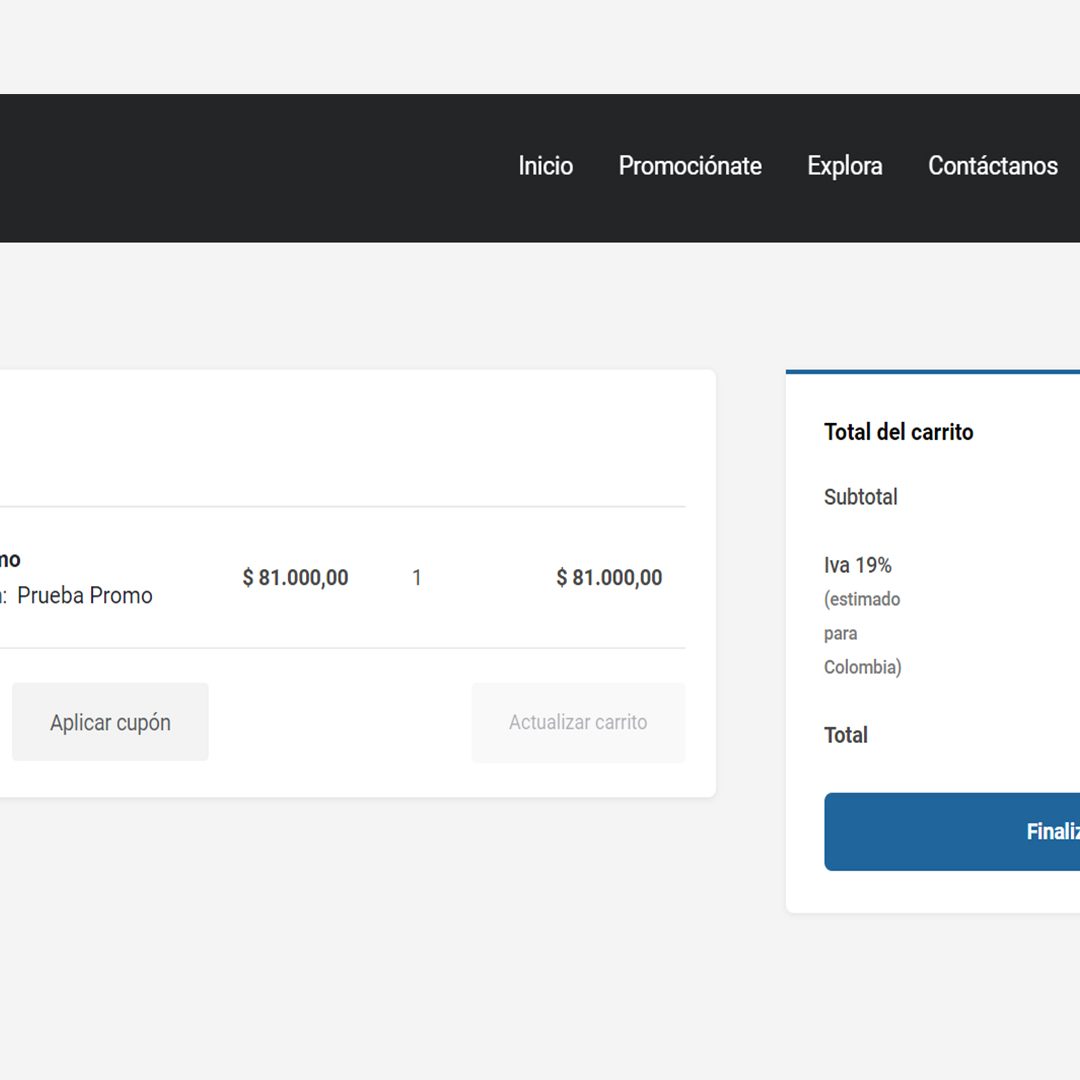Click the Aplicar cupón button
Screen dimensions: 1080x1080
coord(110,722)
